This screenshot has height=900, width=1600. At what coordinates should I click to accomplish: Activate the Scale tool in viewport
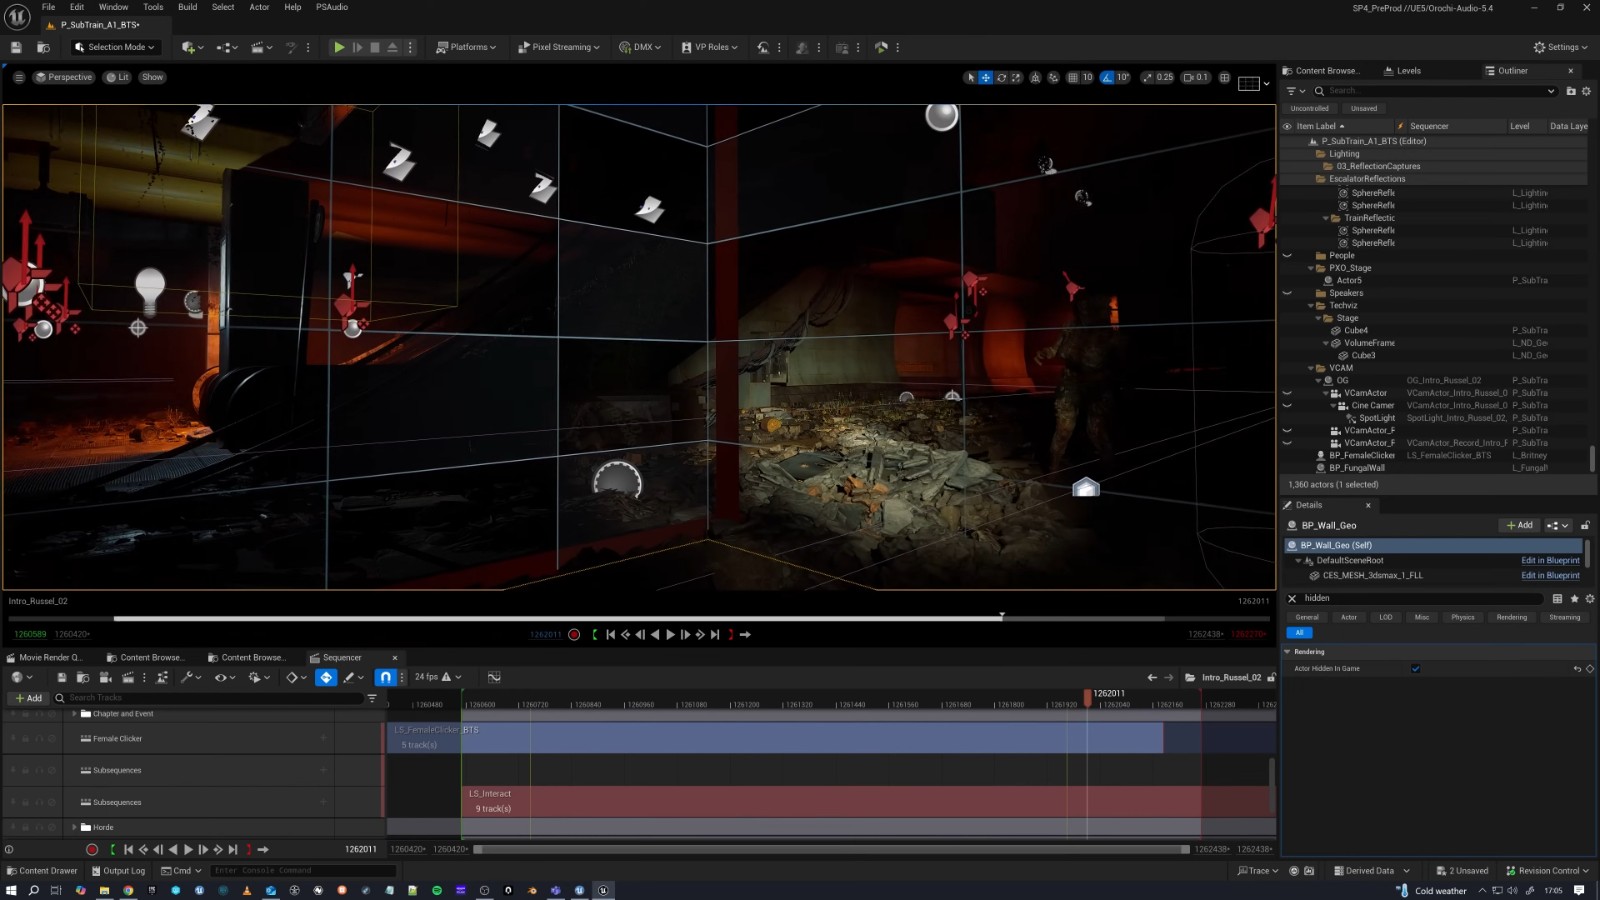tap(1016, 77)
